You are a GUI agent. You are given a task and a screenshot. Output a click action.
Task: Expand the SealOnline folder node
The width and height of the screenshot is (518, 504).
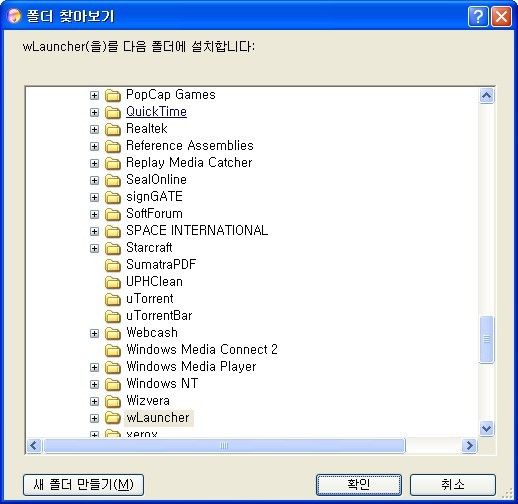(94, 181)
